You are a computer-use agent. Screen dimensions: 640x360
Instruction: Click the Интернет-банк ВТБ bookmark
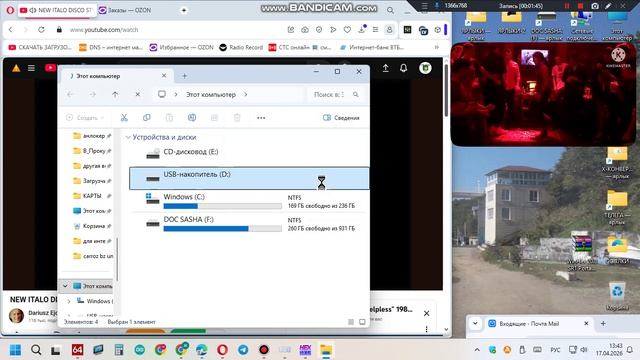[372, 47]
